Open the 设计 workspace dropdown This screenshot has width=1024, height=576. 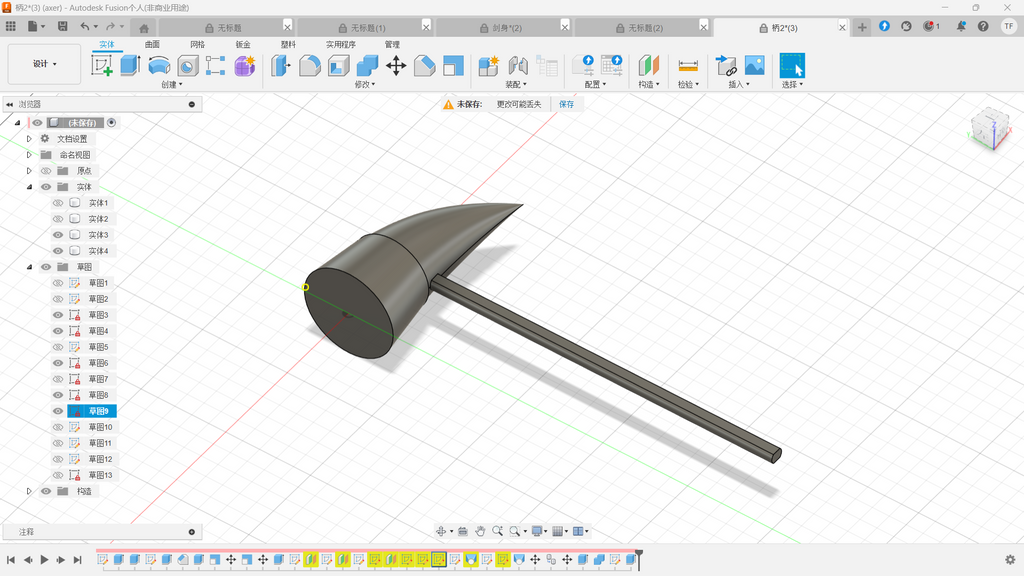(x=44, y=64)
